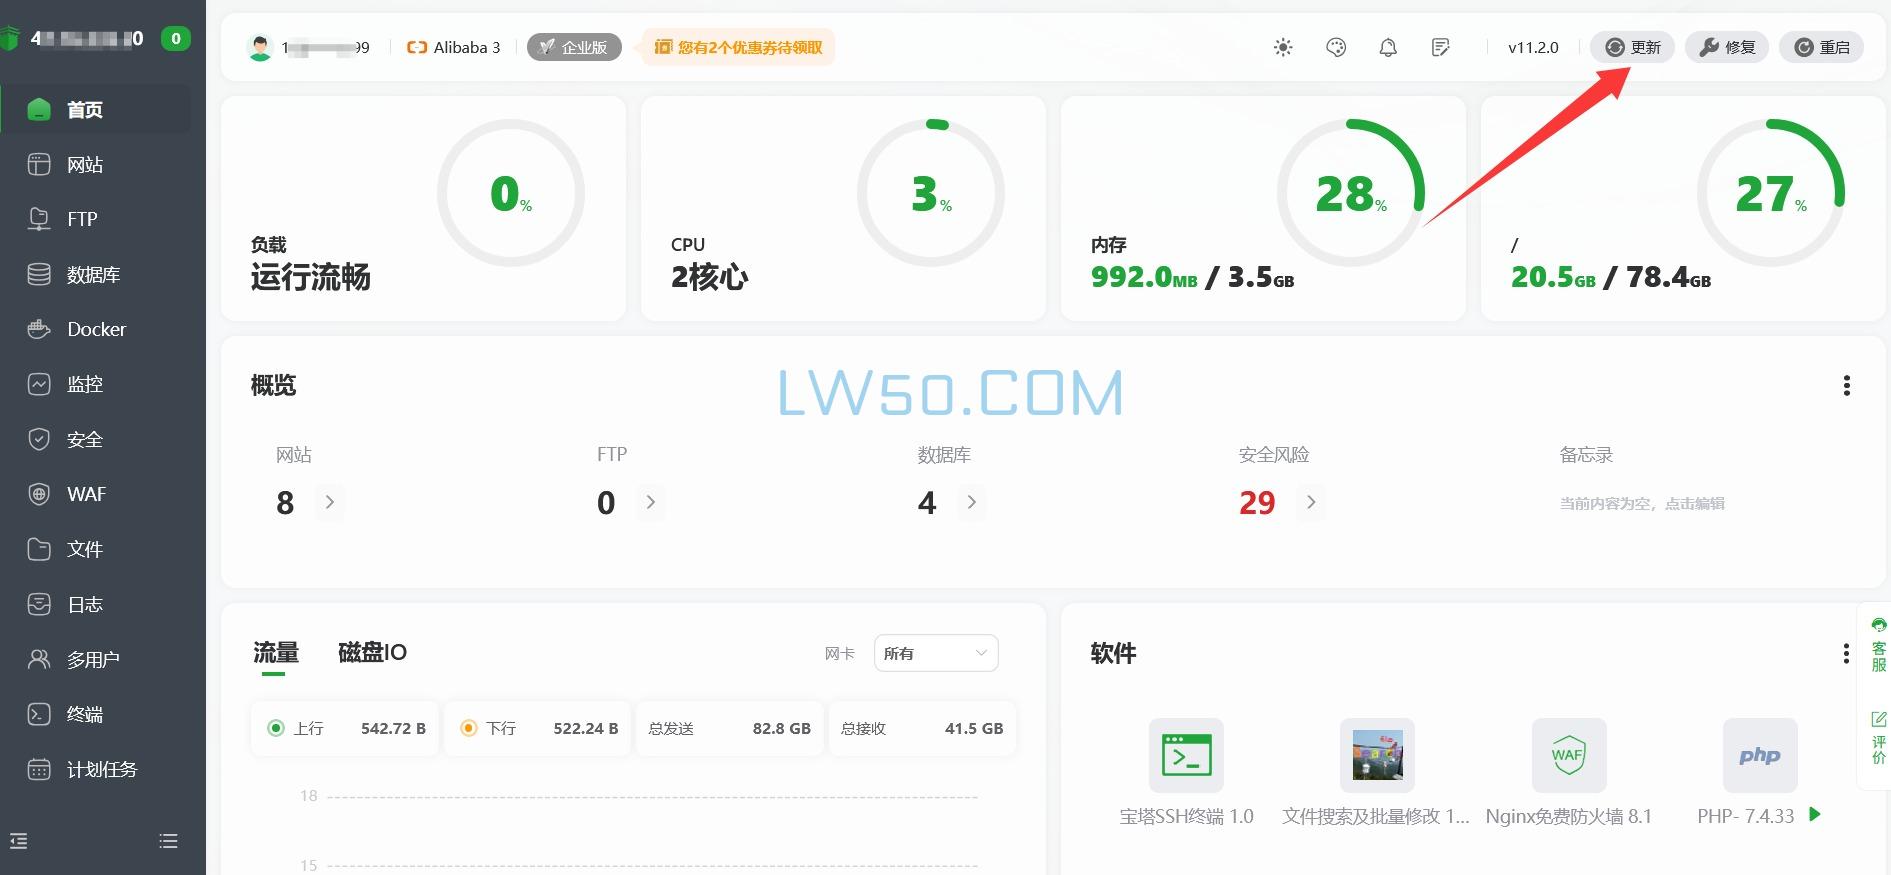
Task: Click the 负载 load gauge
Action: pyautogui.click(x=511, y=193)
